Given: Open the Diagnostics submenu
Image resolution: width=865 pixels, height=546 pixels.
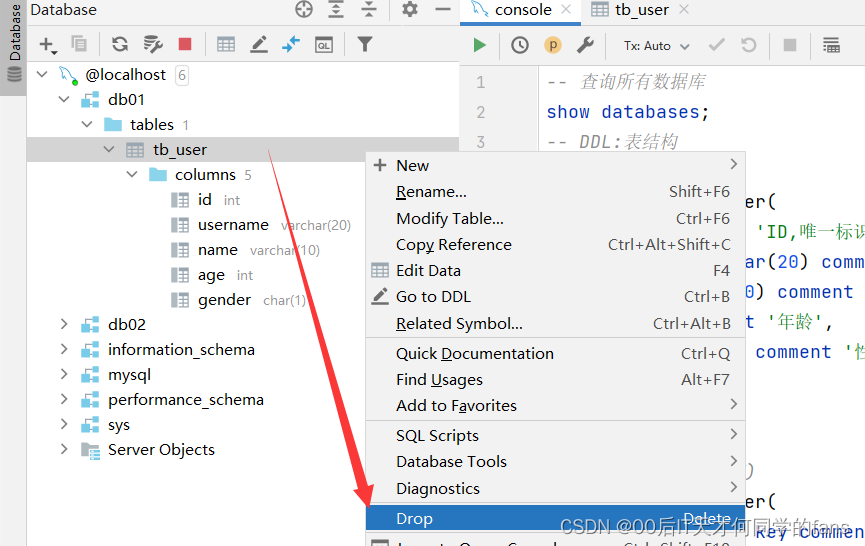Looking at the screenshot, I should click(556, 488).
